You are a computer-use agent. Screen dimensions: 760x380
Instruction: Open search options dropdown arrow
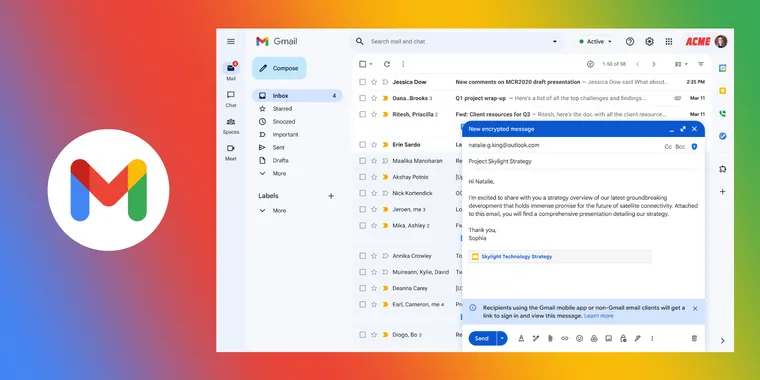554,42
